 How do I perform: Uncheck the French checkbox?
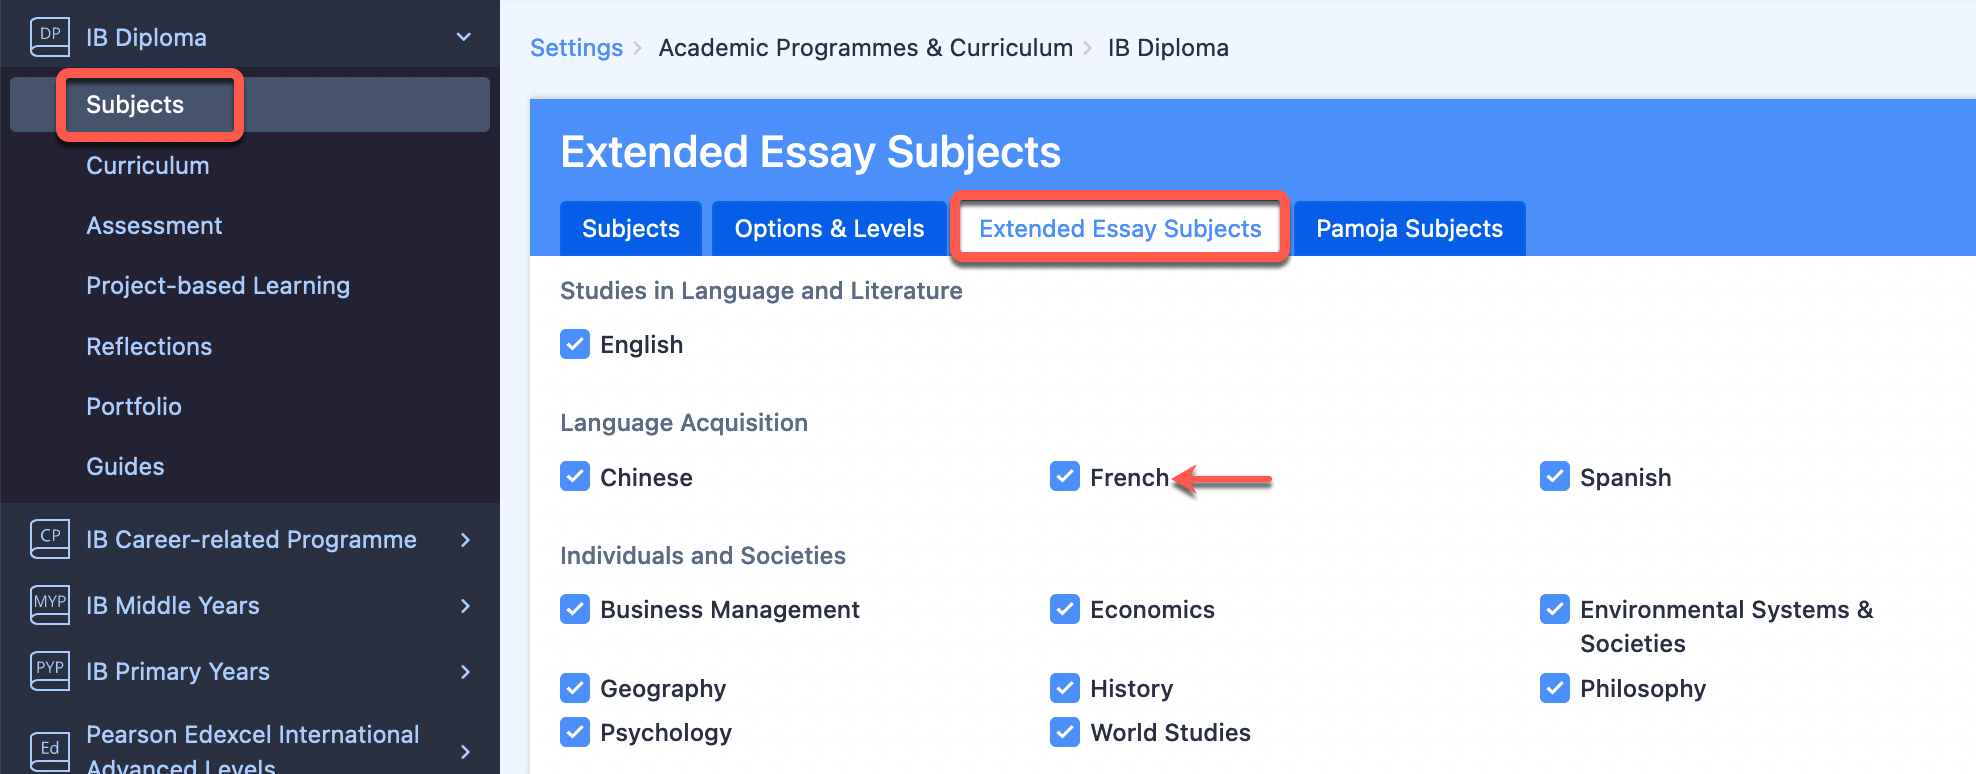pyautogui.click(x=1065, y=476)
